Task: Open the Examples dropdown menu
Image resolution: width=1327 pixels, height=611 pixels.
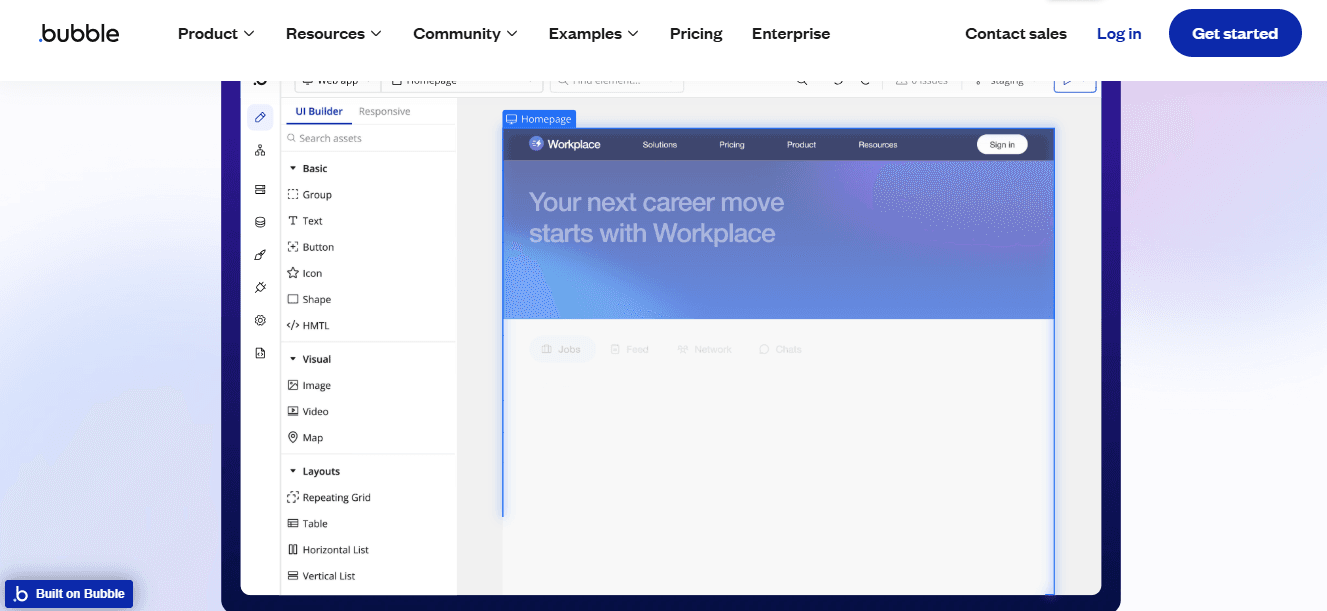Action: [593, 33]
